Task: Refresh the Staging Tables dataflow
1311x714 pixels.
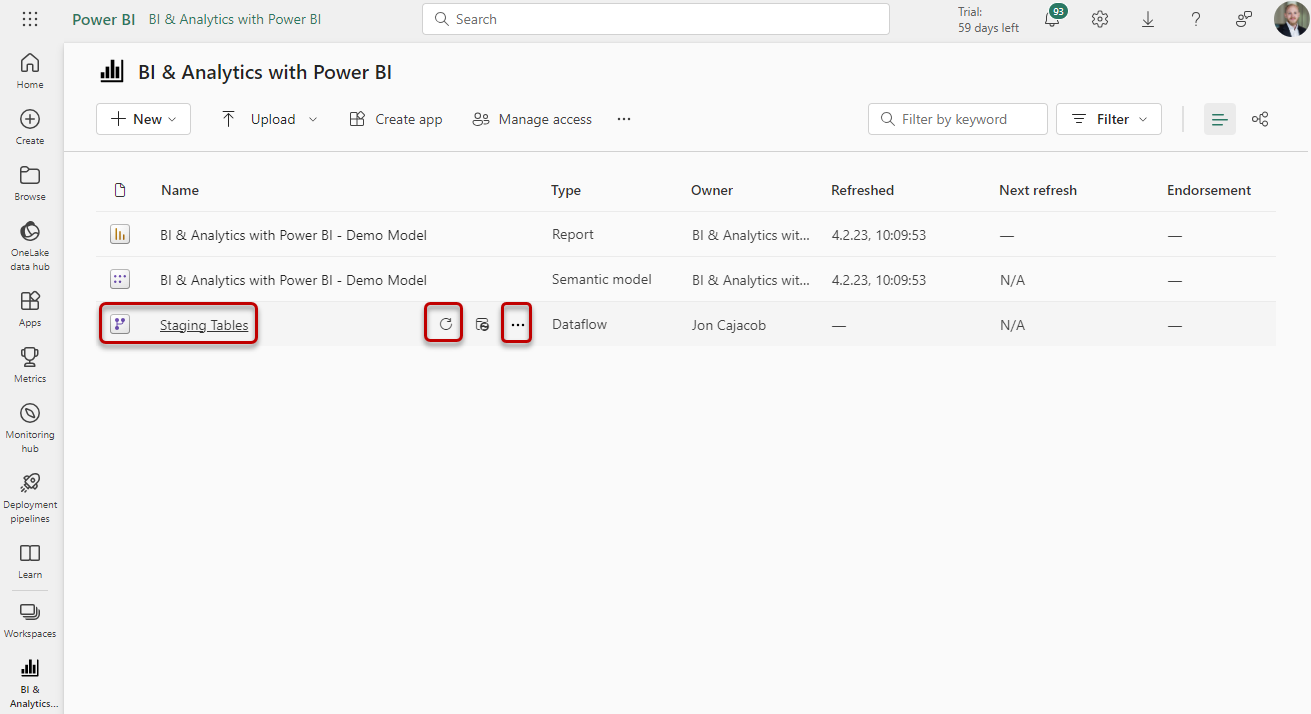Action: click(446, 324)
